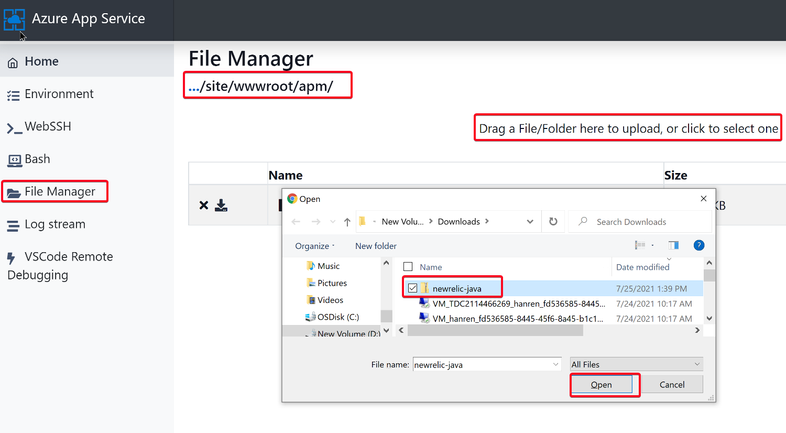Screen dimensions: 786x433
Task: Refresh the Downloads folder view
Action: (553, 222)
